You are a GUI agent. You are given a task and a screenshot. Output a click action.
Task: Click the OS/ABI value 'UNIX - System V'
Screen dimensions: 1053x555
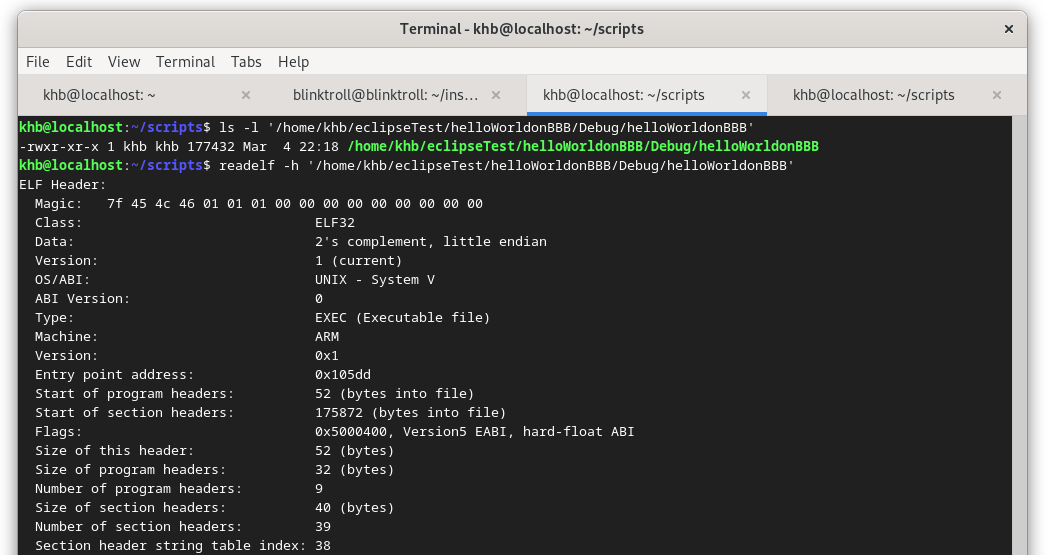click(x=375, y=280)
